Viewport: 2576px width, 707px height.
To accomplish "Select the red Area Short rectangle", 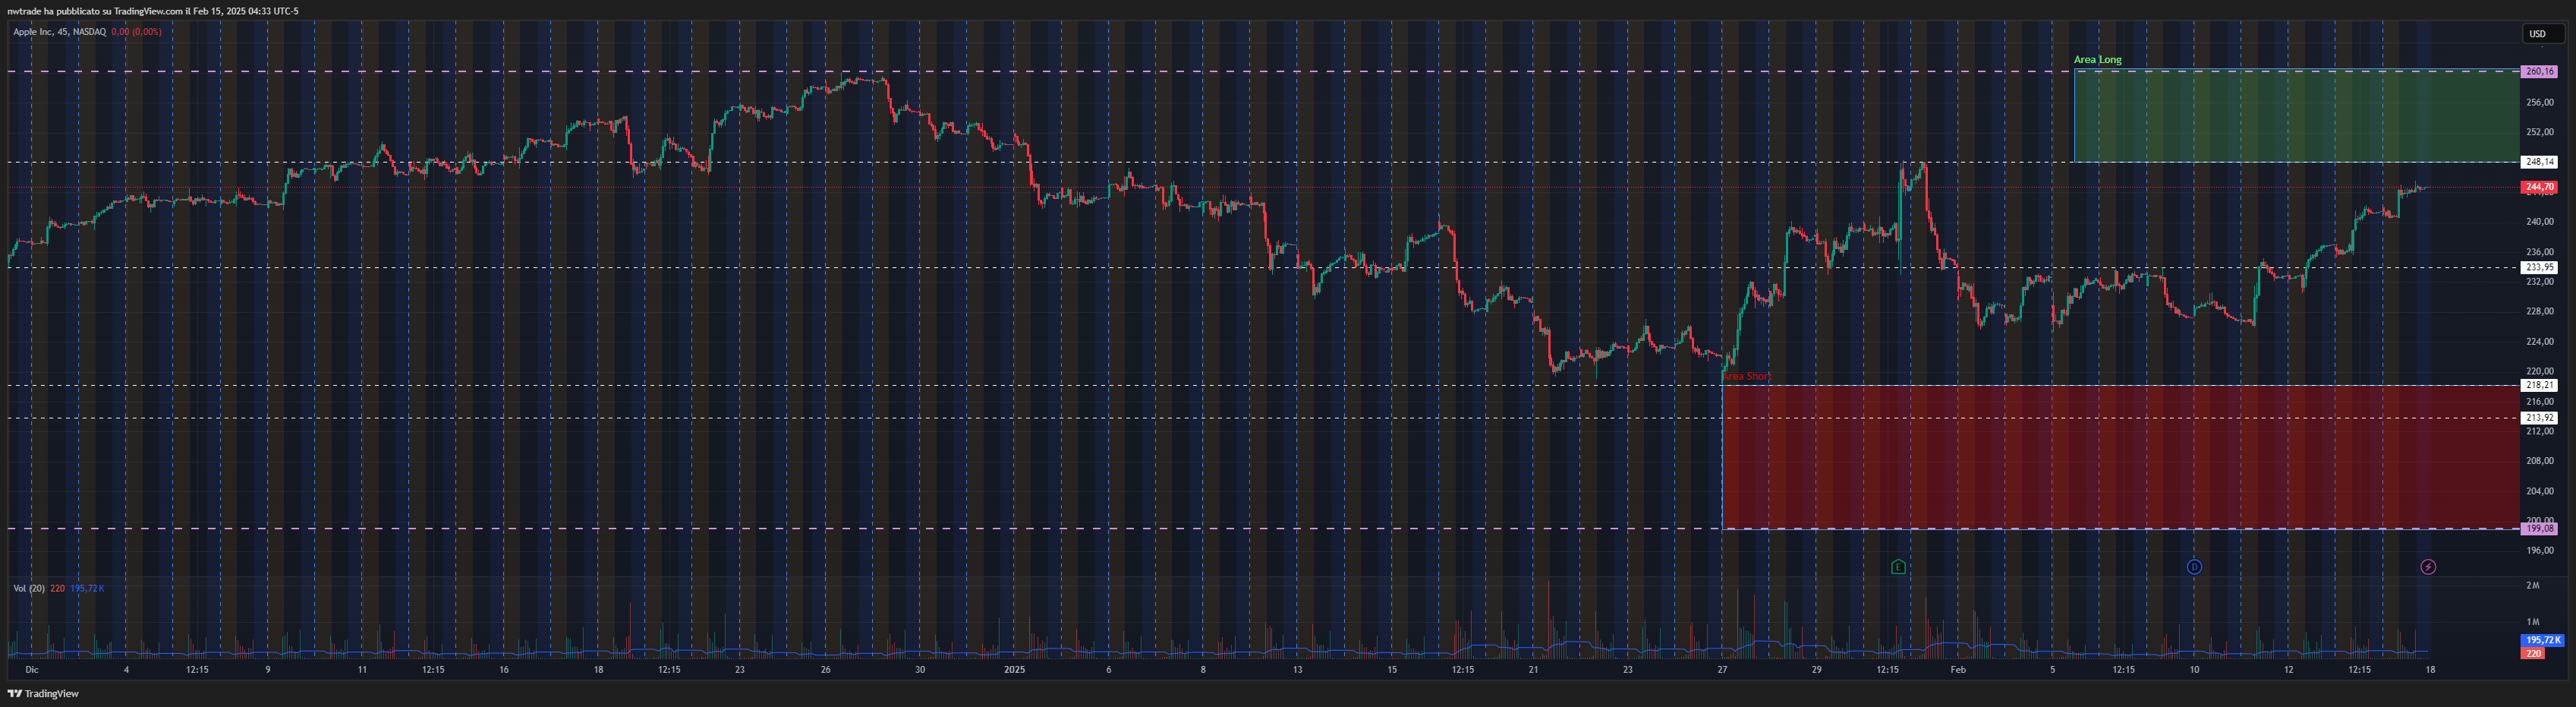I will coord(2120,457).
